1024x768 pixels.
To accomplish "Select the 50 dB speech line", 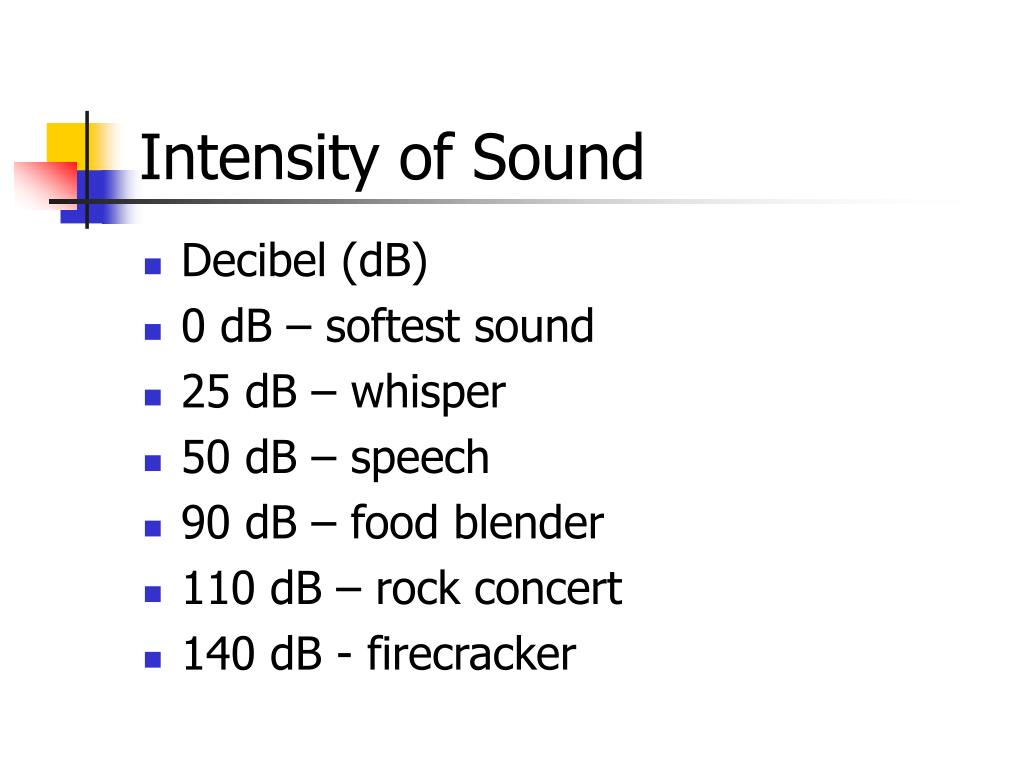I will tap(335, 458).
